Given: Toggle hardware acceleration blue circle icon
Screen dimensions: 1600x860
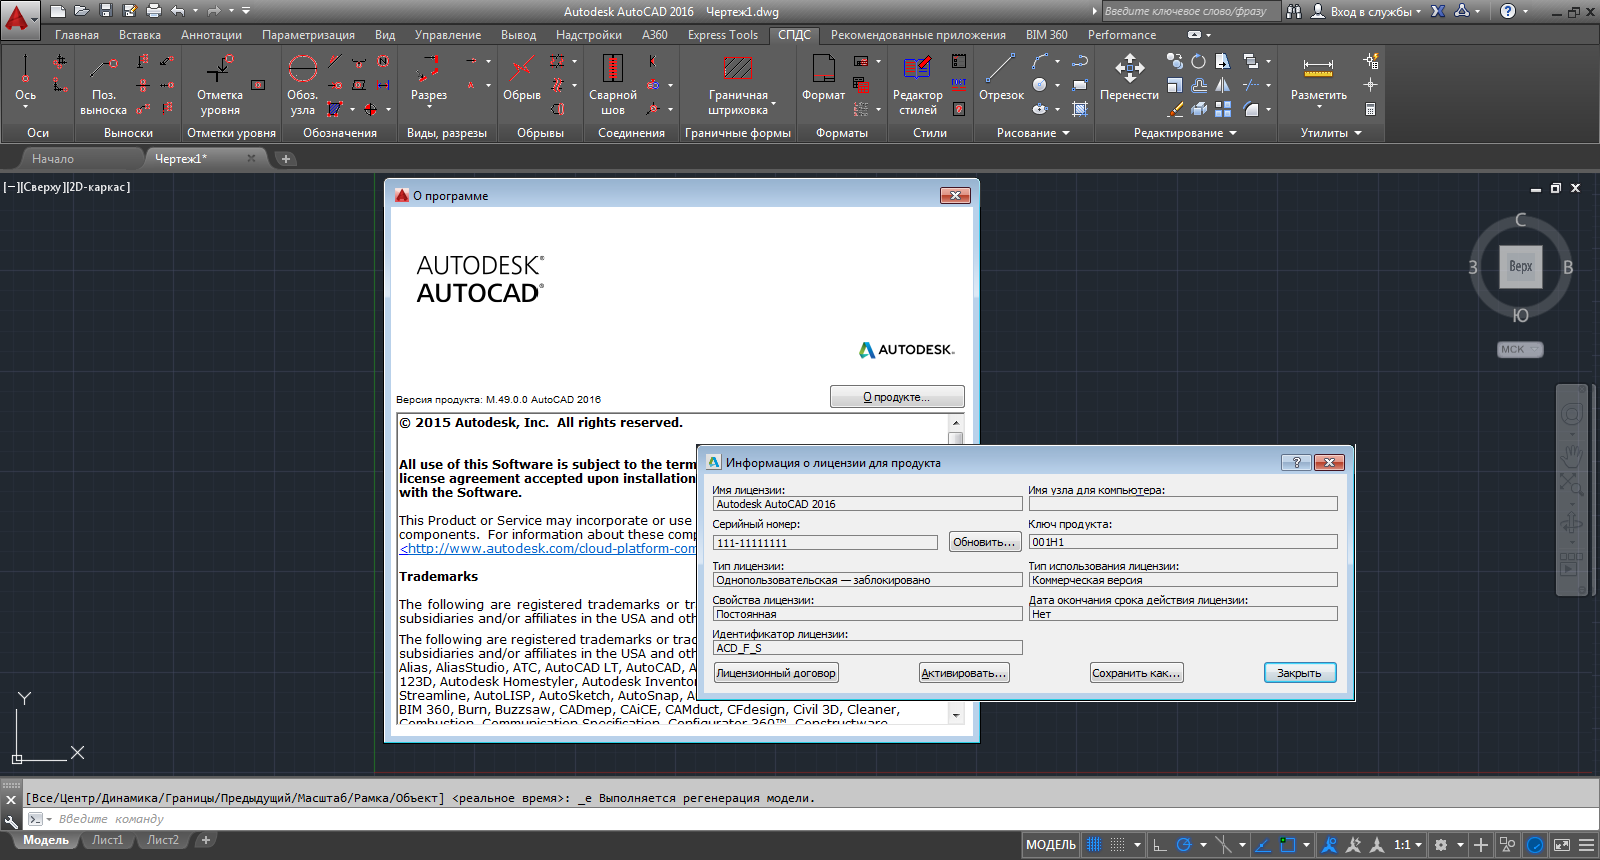Looking at the screenshot, I should point(1535,845).
